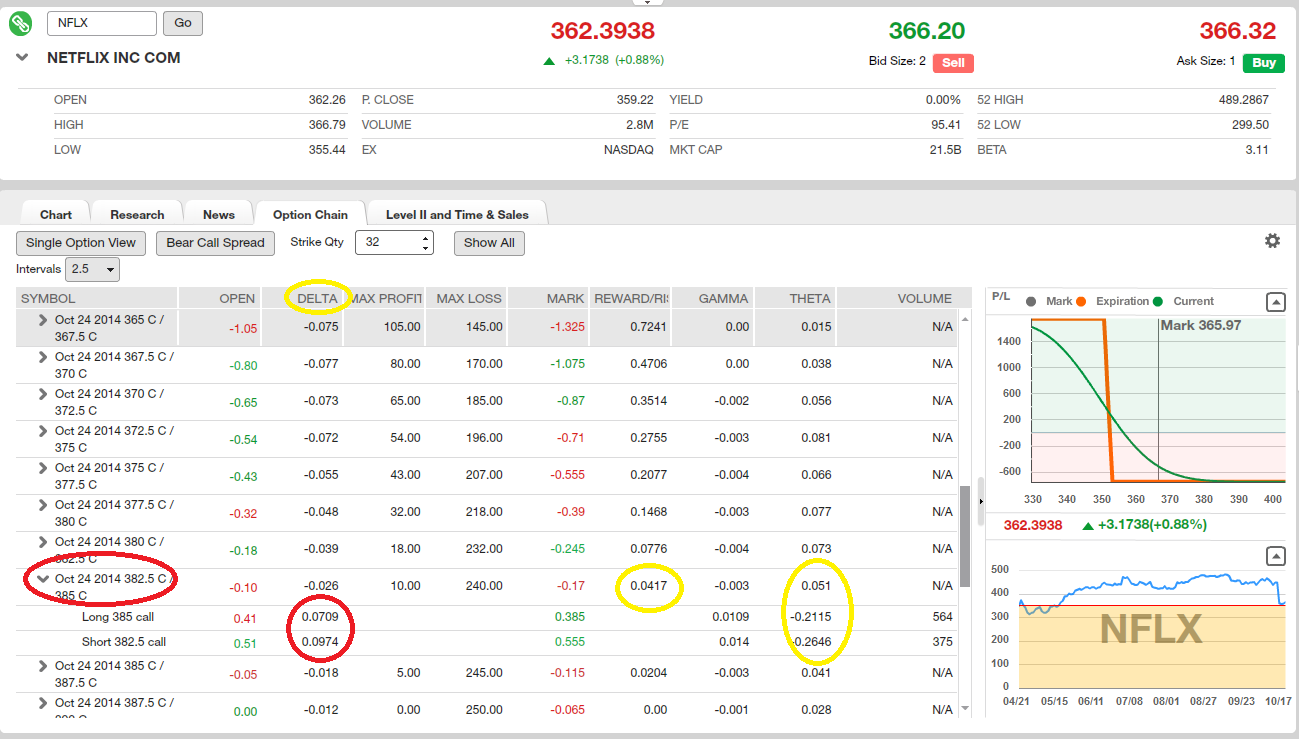This screenshot has width=1299, height=739.
Task: Click the NFLX symbol input field
Action: tap(101, 23)
